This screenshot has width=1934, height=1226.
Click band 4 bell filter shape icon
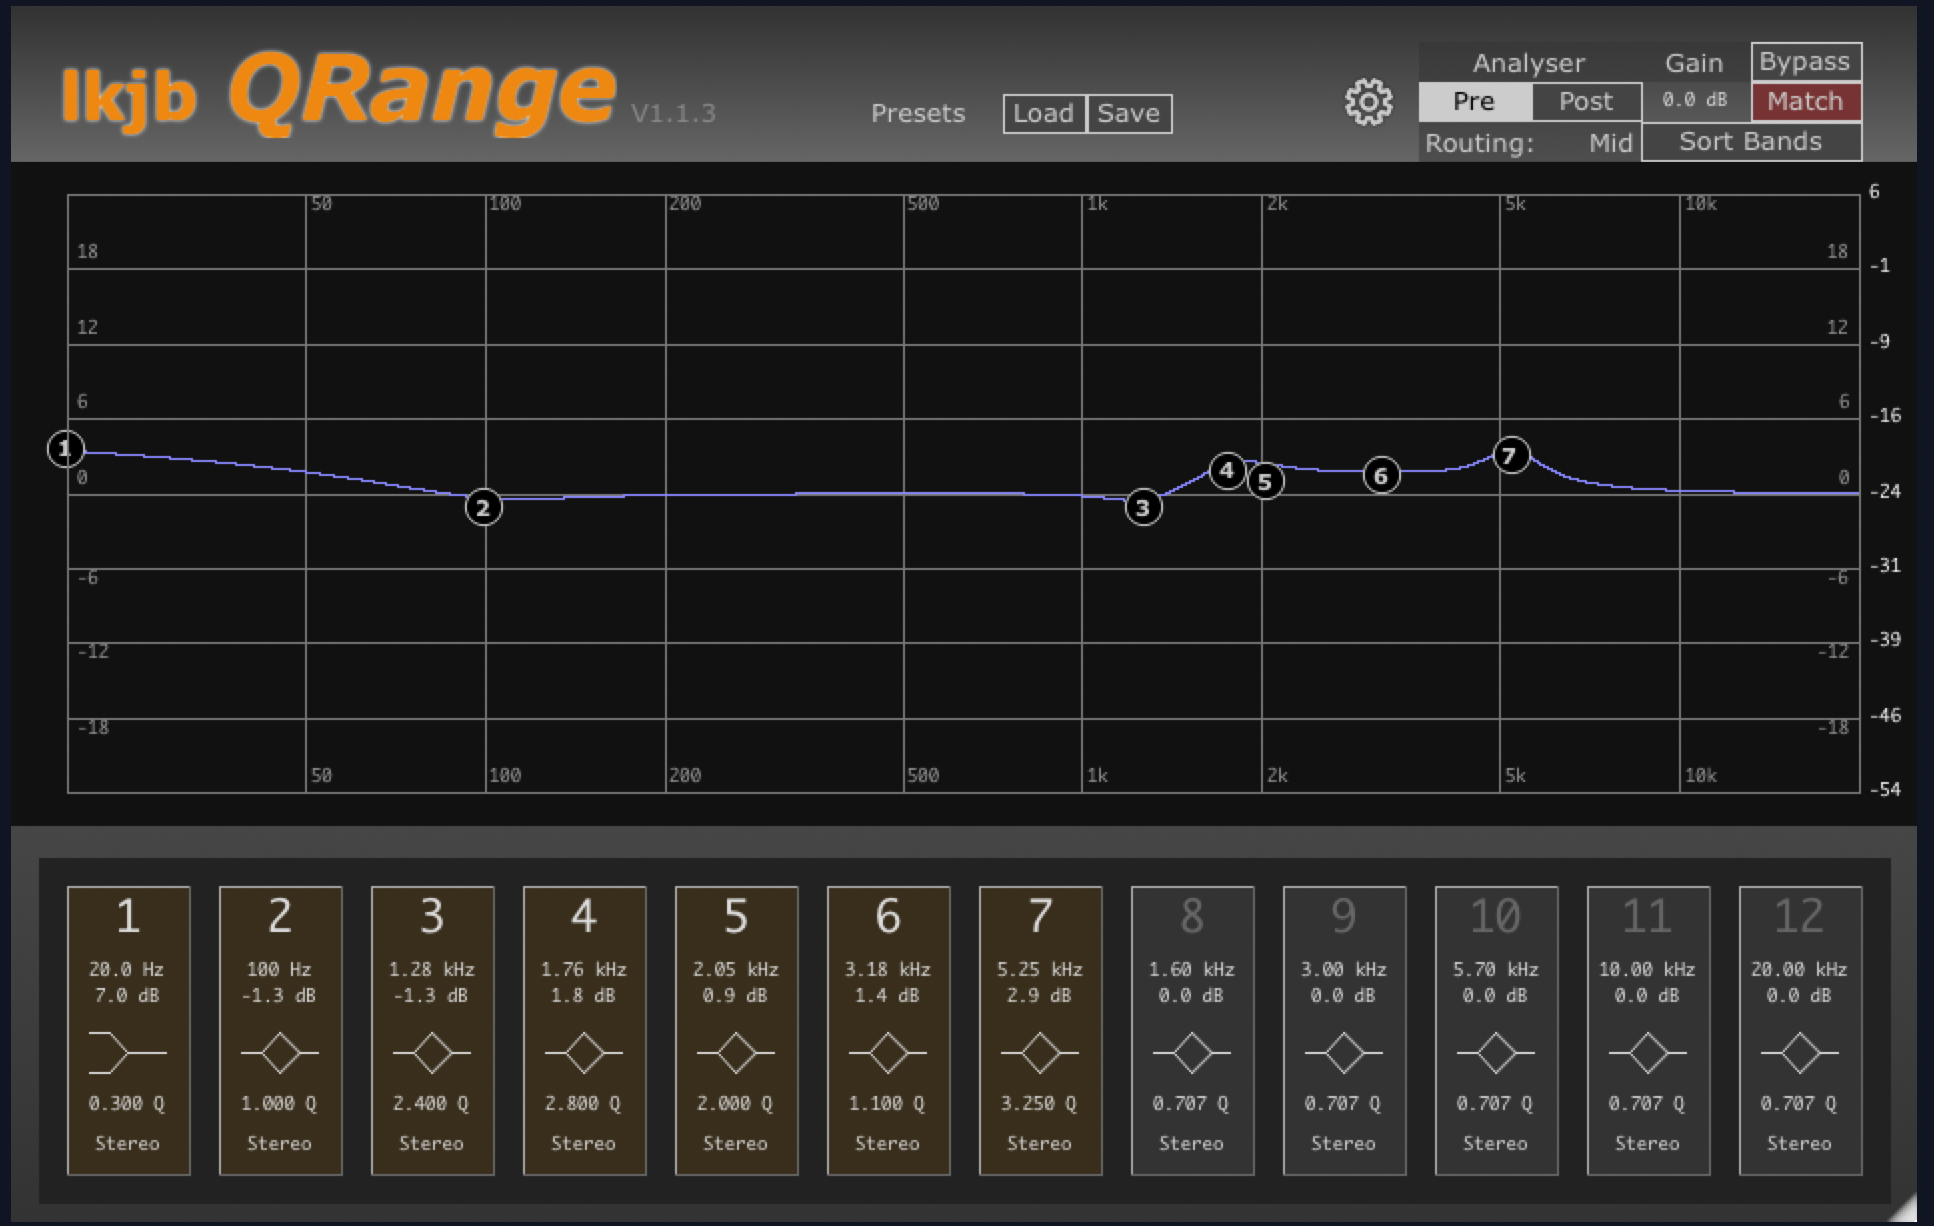(584, 1053)
